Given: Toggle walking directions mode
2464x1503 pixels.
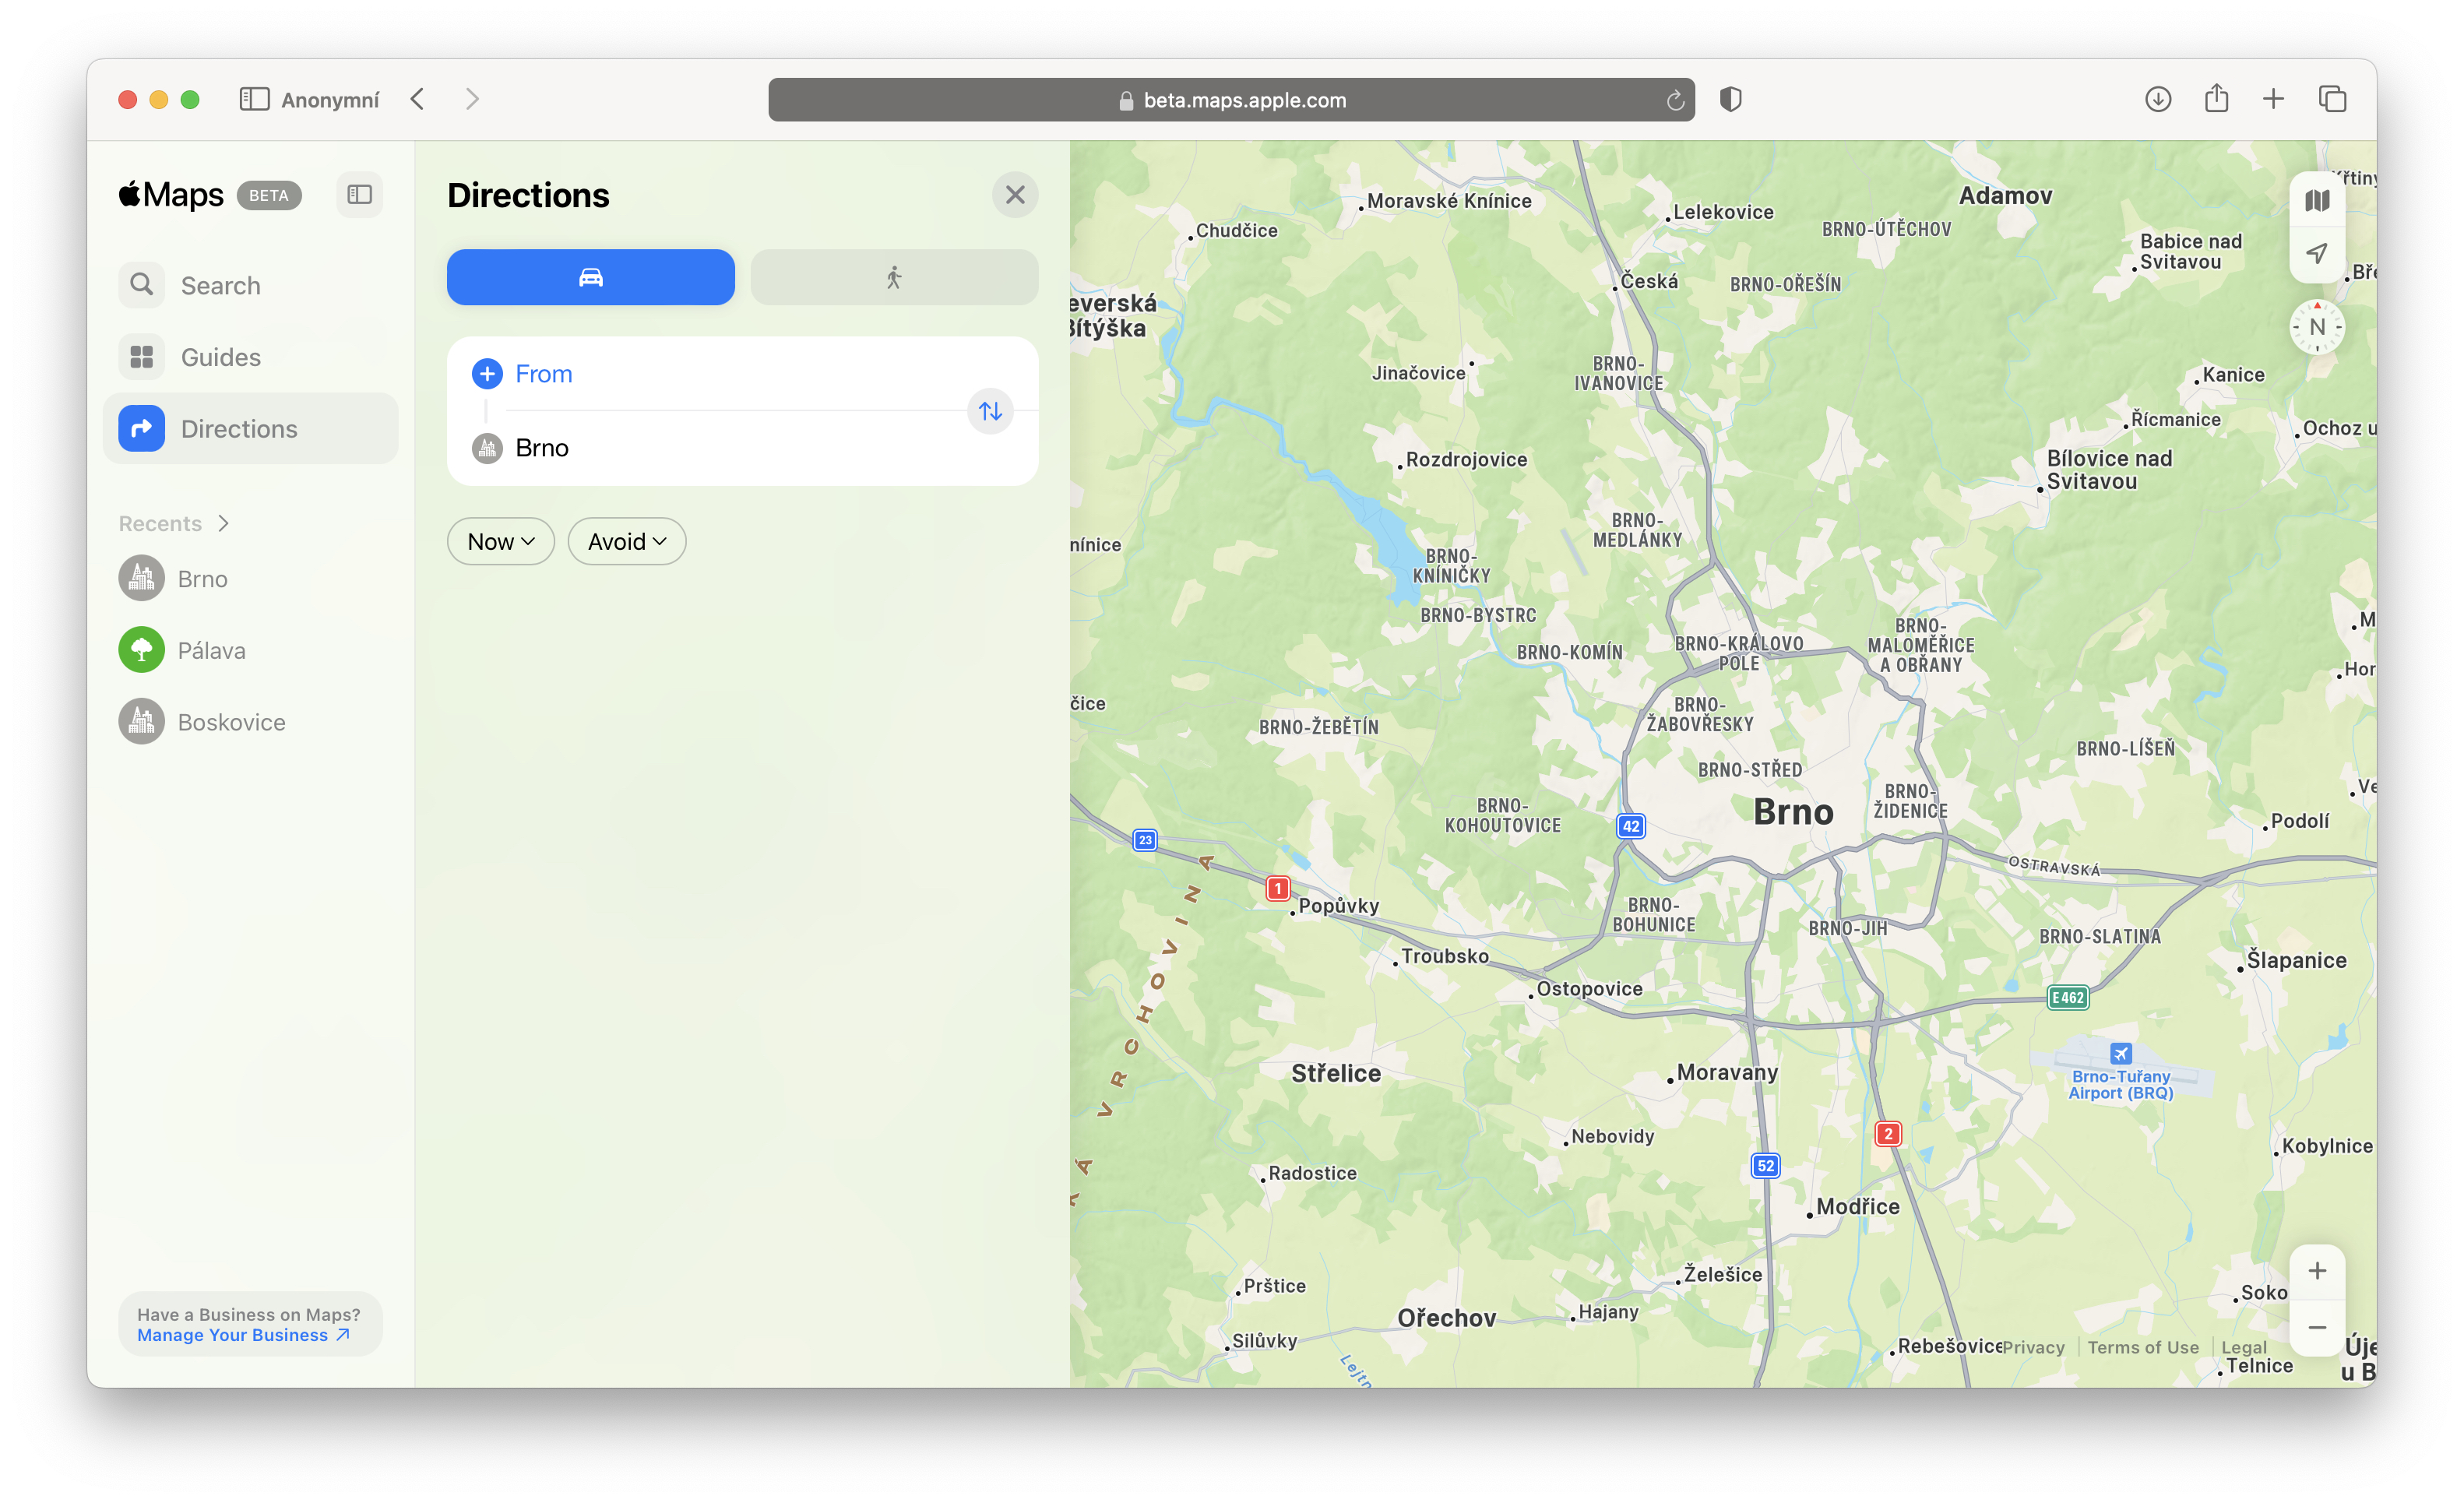Looking at the screenshot, I should [x=893, y=277].
